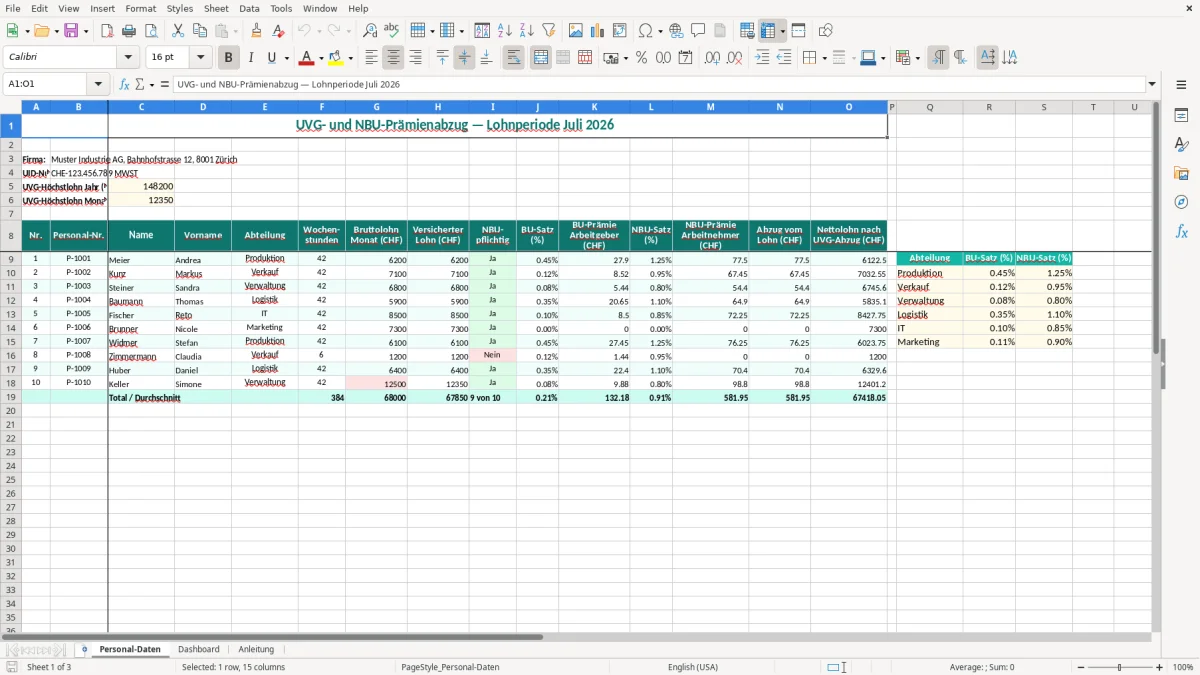Image resolution: width=1200 pixels, height=675 pixels.
Task: Toggle Italic formatting
Action: pos(251,58)
